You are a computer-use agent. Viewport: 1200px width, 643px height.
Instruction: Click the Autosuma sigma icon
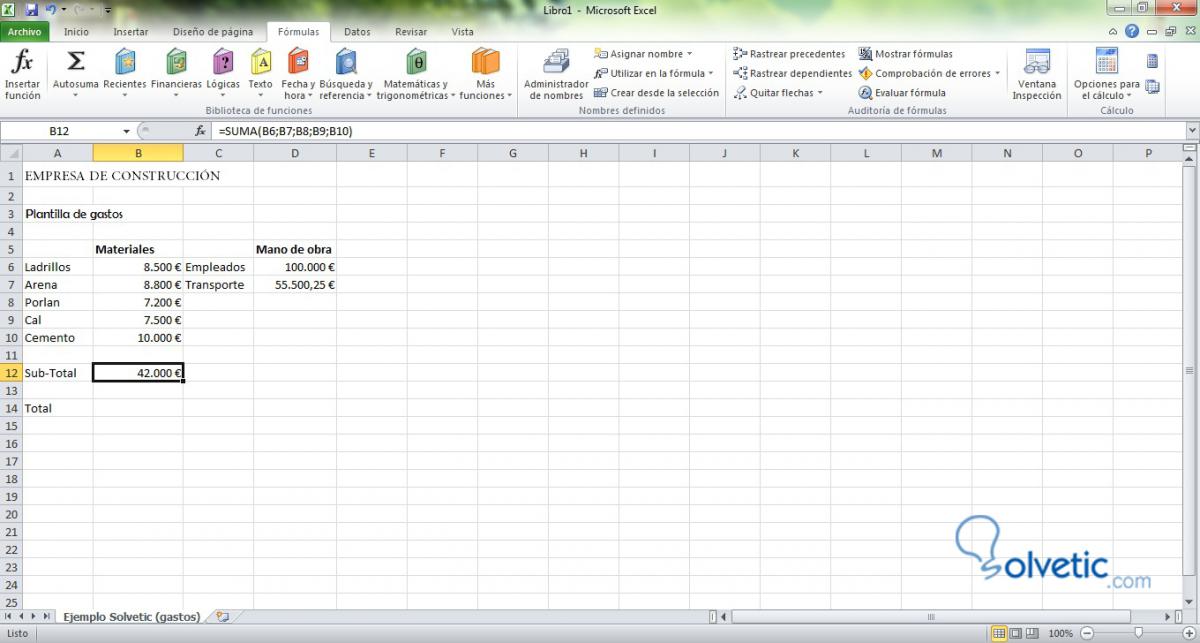(x=75, y=62)
